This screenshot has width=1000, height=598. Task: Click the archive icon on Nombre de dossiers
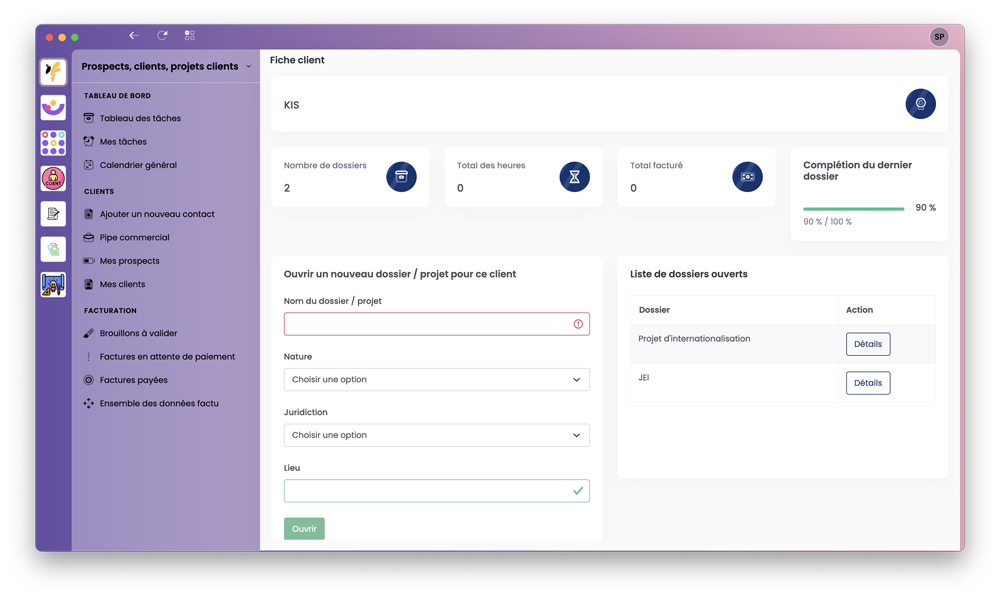401,177
